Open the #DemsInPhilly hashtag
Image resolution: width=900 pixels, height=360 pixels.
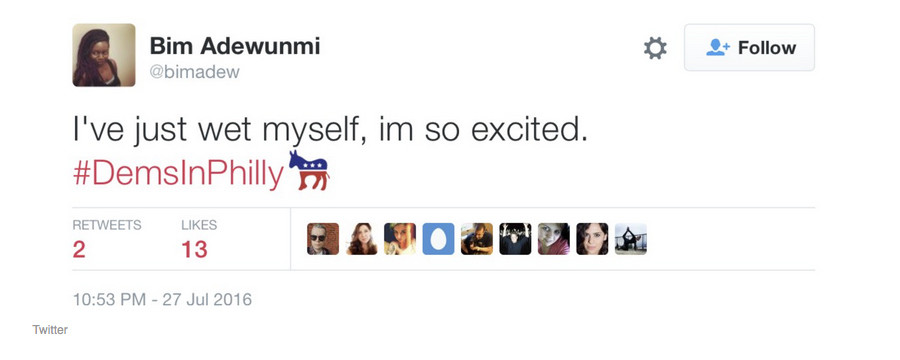coord(179,174)
